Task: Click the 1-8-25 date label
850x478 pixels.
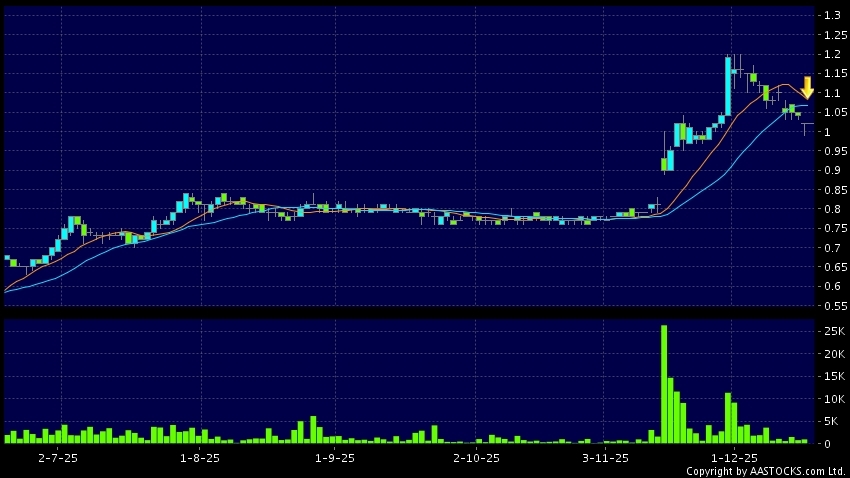Action: (199, 457)
